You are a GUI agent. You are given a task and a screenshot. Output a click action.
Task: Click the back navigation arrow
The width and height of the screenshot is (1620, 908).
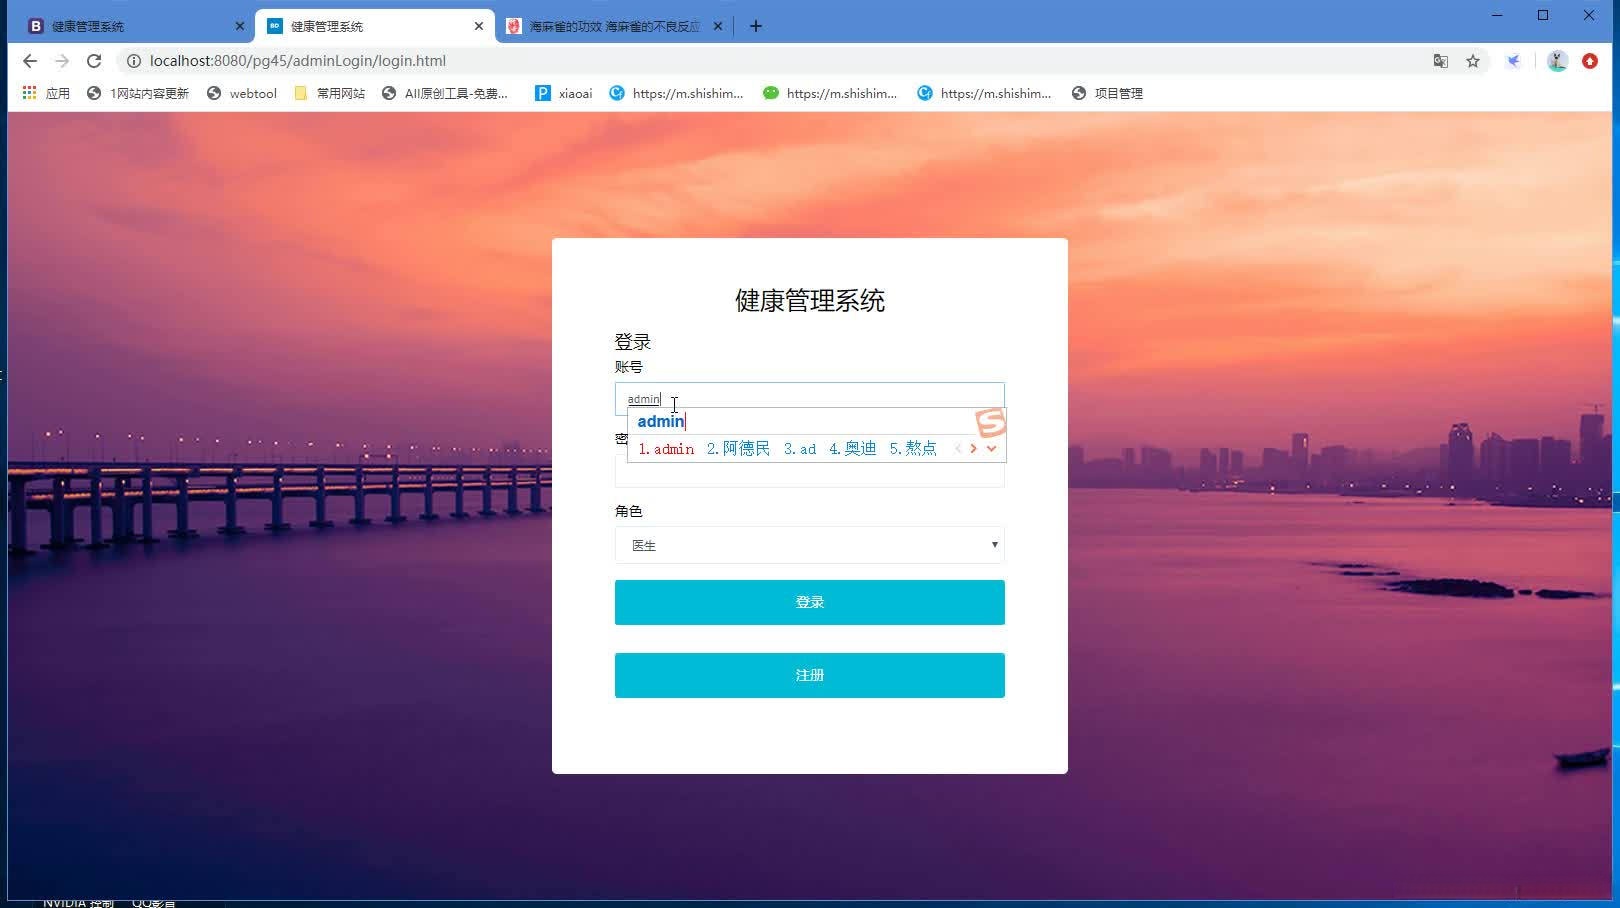pos(29,61)
